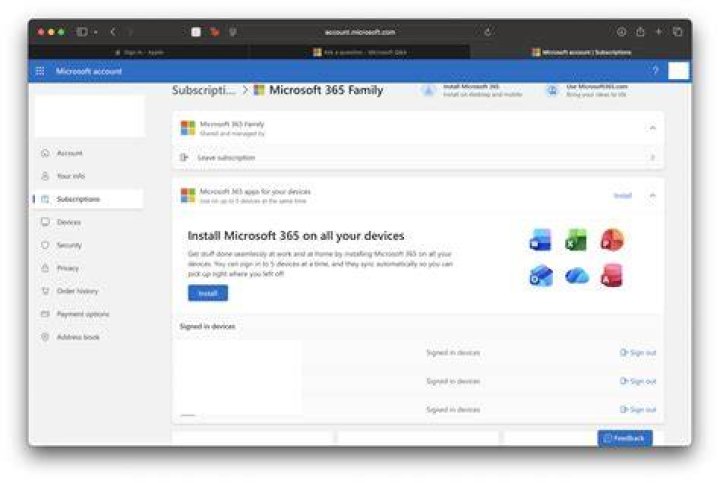Click the Outlook app icon
This screenshot has height=483, width=720.
(x=541, y=275)
